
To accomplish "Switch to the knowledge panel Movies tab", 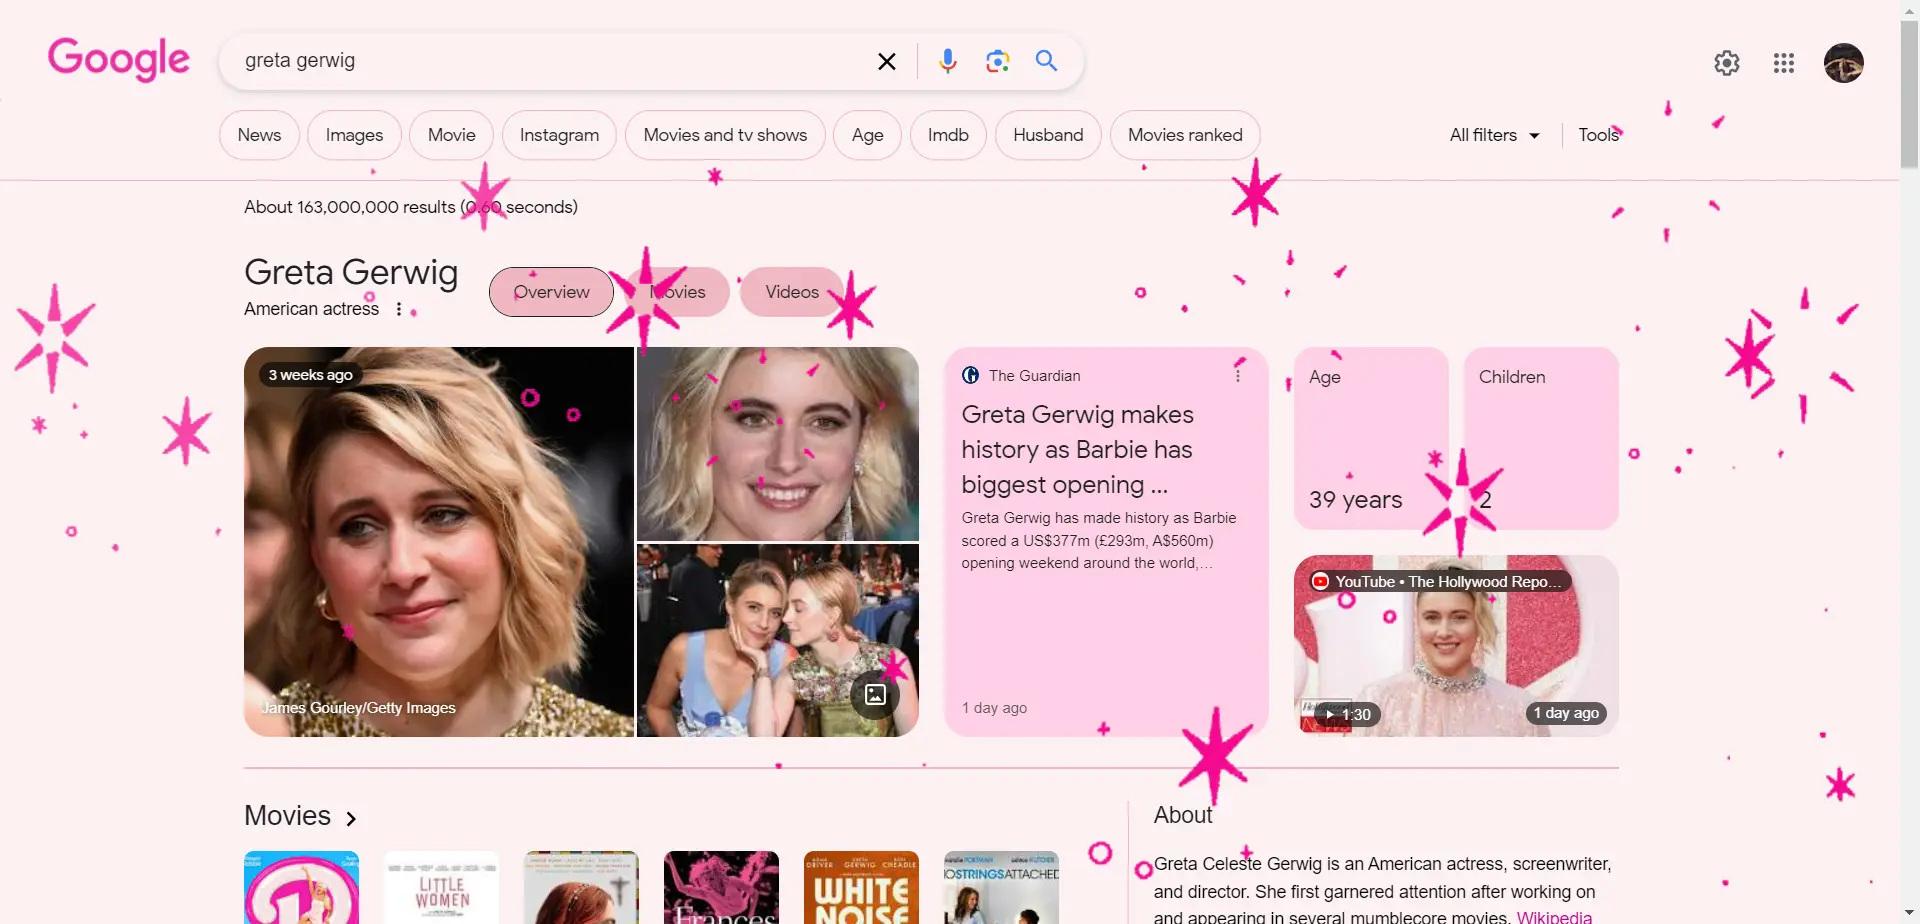I will click(x=677, y=292).
